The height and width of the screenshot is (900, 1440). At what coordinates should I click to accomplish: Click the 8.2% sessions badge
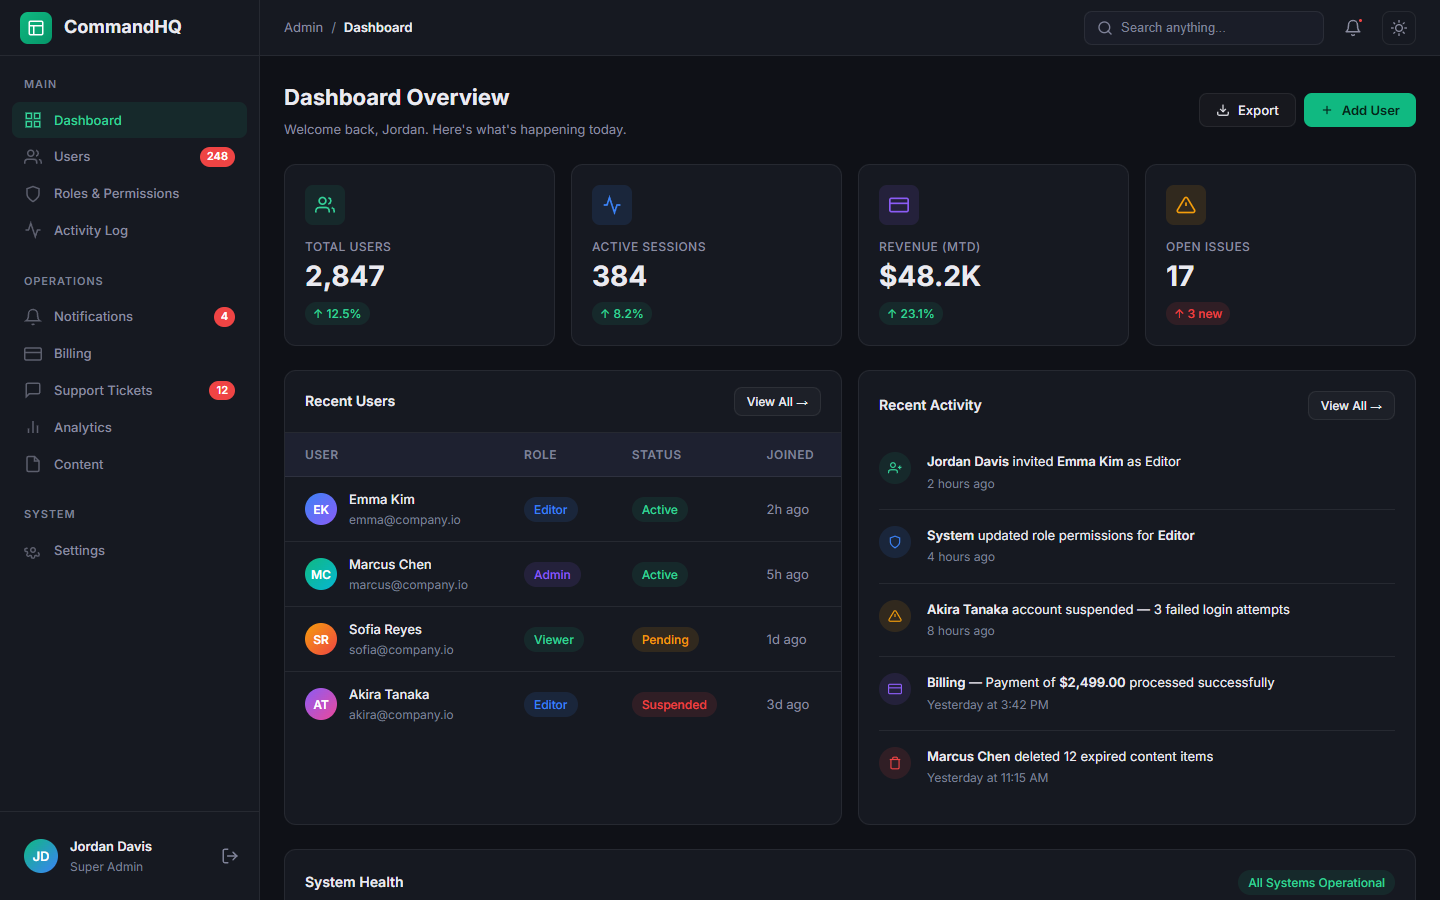coord(622,314)
